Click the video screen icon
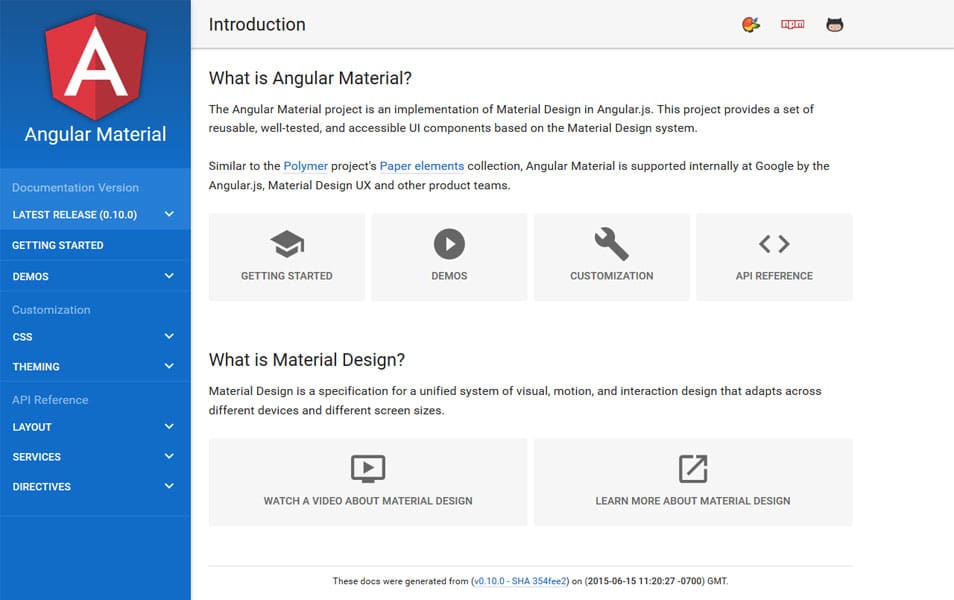 pos(368,469)
